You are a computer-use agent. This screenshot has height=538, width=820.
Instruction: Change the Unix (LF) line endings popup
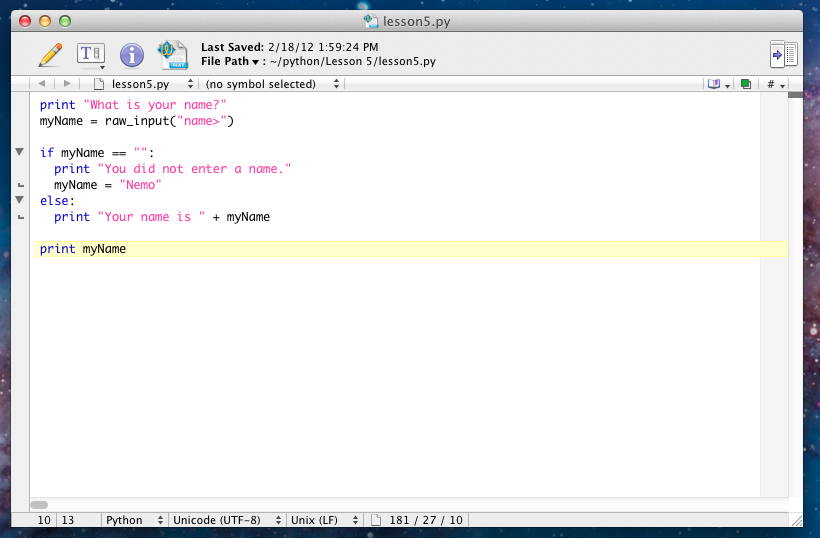pyautogui.click(x=324, y=520)
